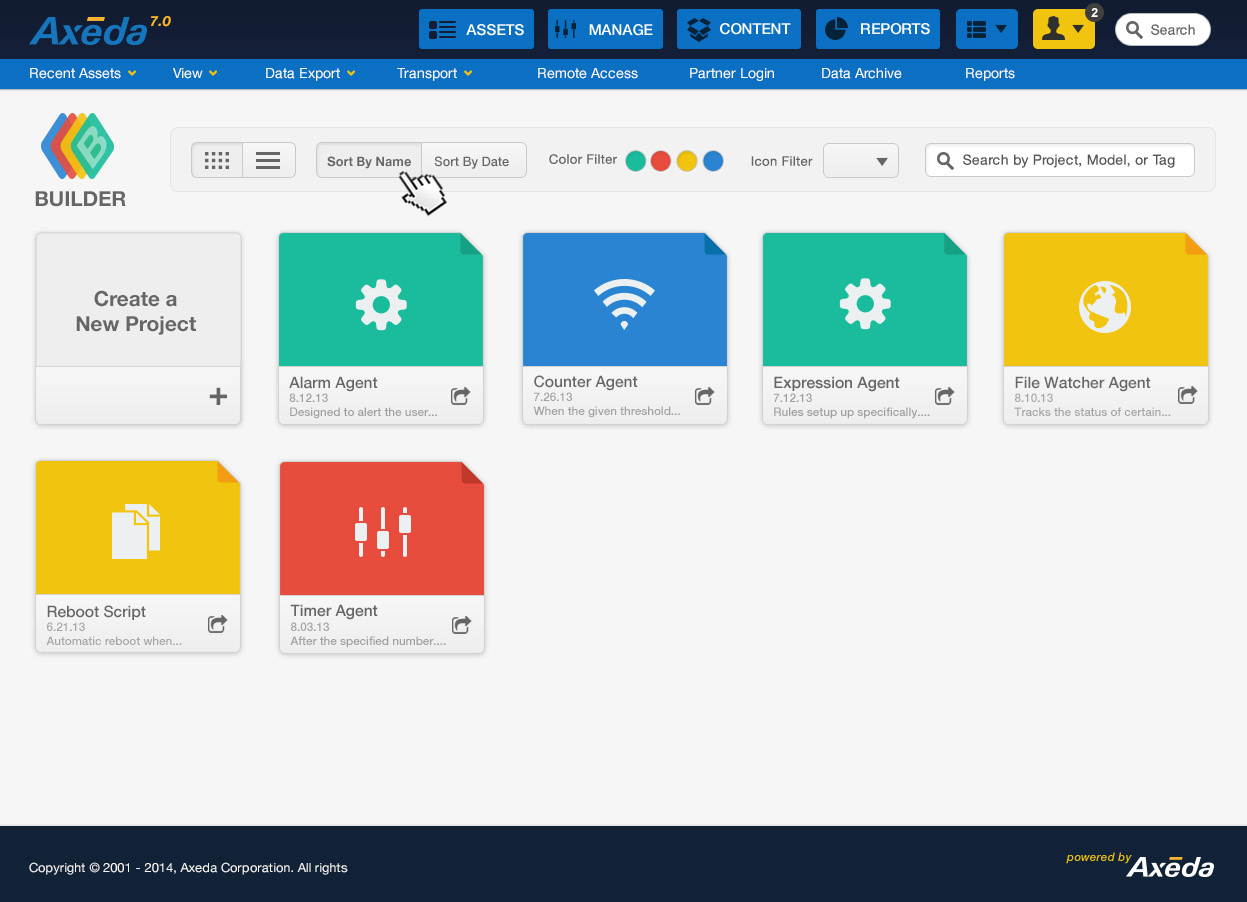Filter by red color
The width and height of the screenshot is (1247, 902).
661,161
